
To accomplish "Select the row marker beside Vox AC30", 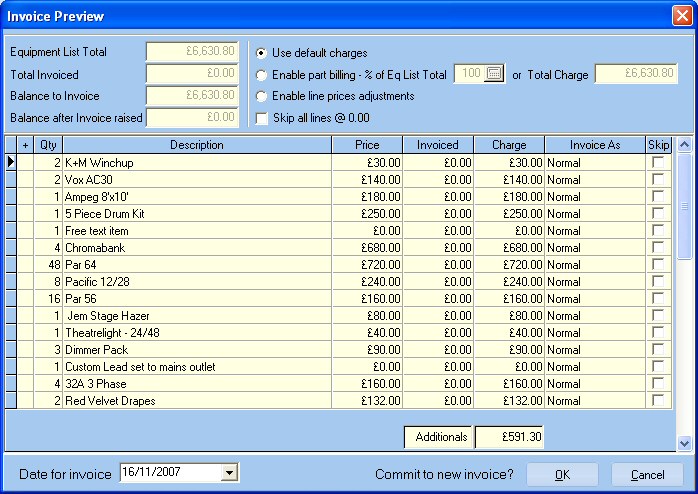I will [11, 180].
